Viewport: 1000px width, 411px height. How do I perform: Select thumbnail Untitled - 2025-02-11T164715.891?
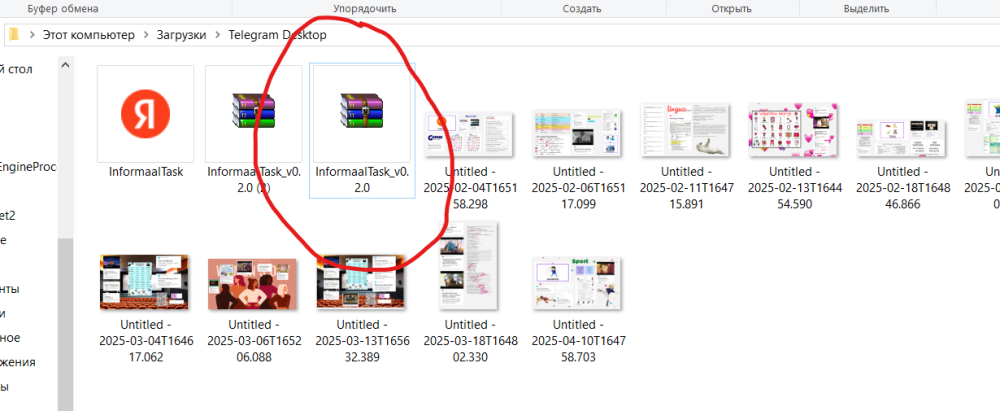(x=686, y=130)
